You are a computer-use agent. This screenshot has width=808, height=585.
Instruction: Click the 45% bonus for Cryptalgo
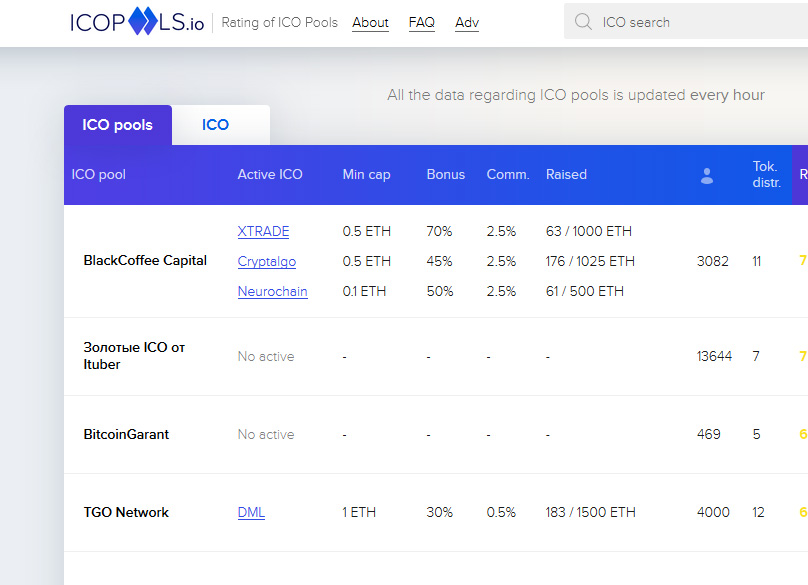[440, 261]
